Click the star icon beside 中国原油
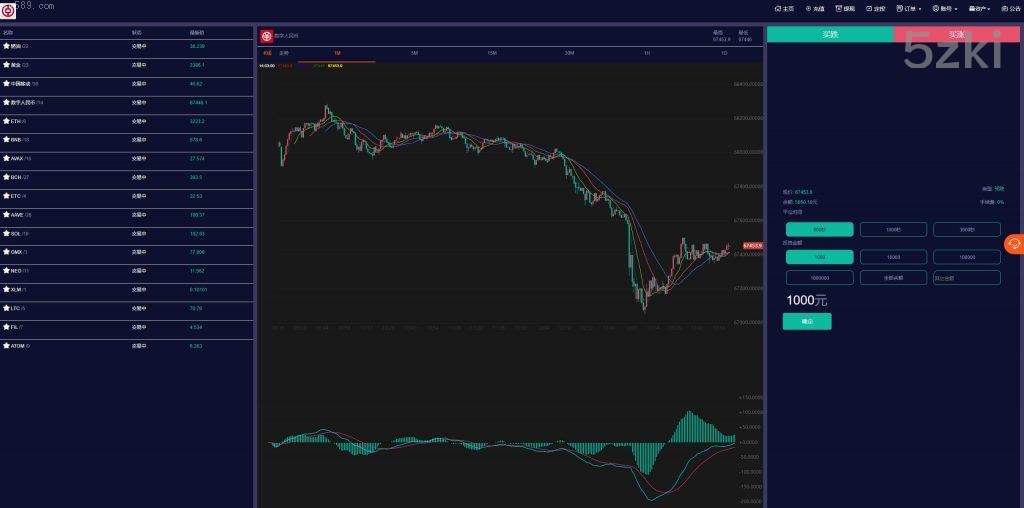1024x508 pixels. [6, 84]
